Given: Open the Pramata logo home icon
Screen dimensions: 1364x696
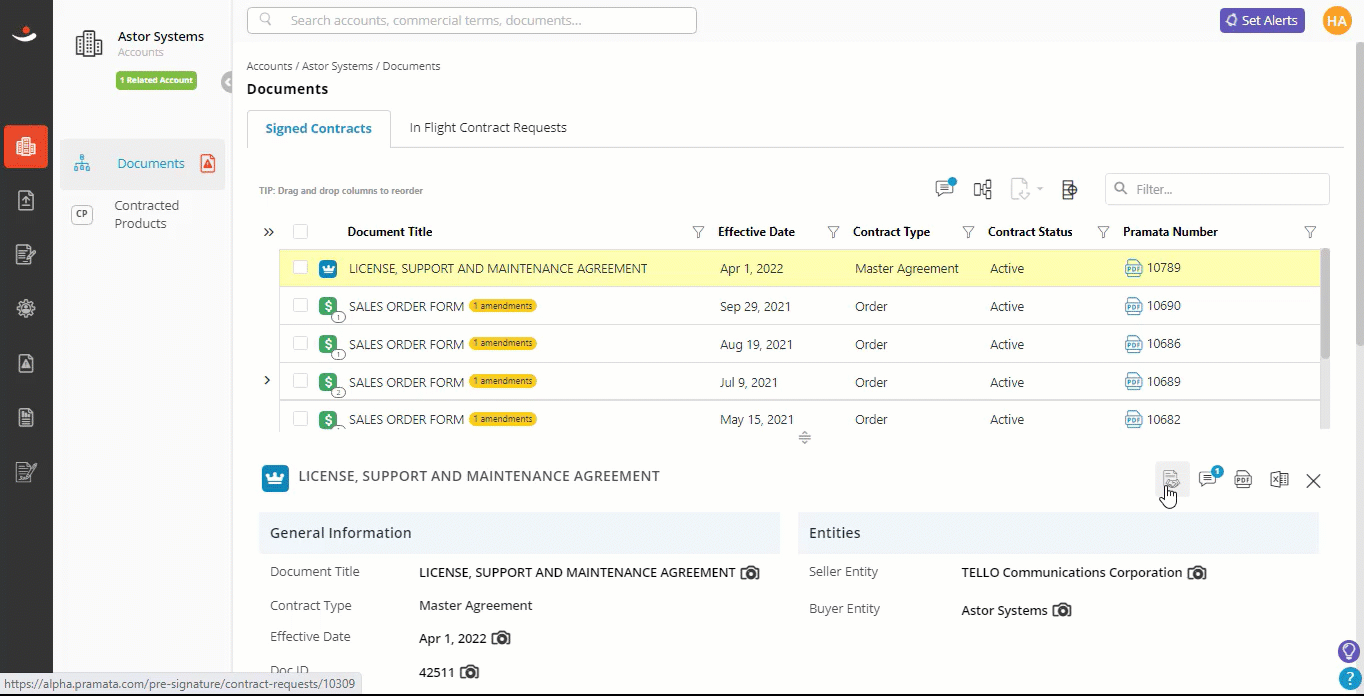Looking at the screenshot, I should pyautogui.click(x=25, y=34).
